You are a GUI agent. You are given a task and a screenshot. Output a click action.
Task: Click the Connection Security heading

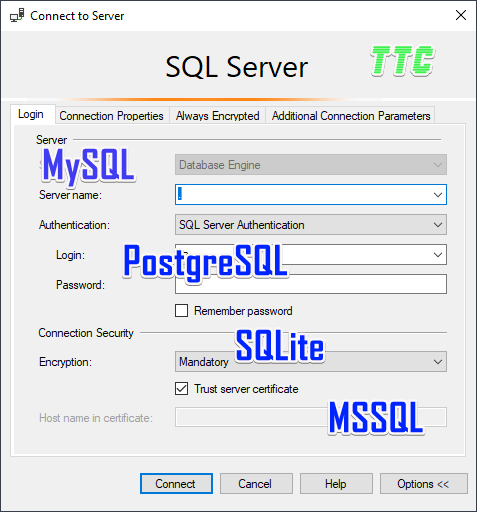(x=86, y=333)
